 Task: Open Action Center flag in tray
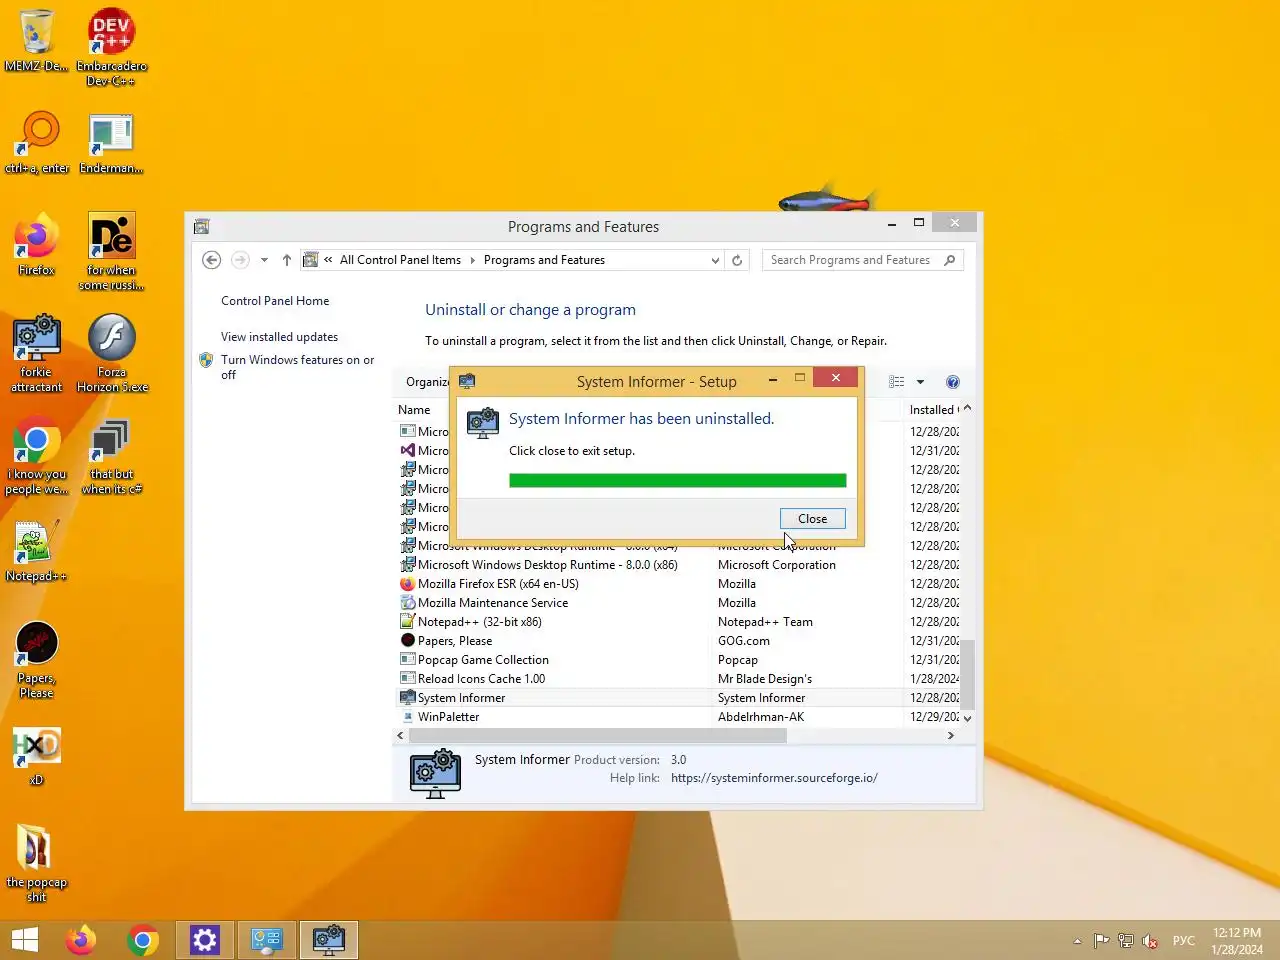[x=1101, y=941]
